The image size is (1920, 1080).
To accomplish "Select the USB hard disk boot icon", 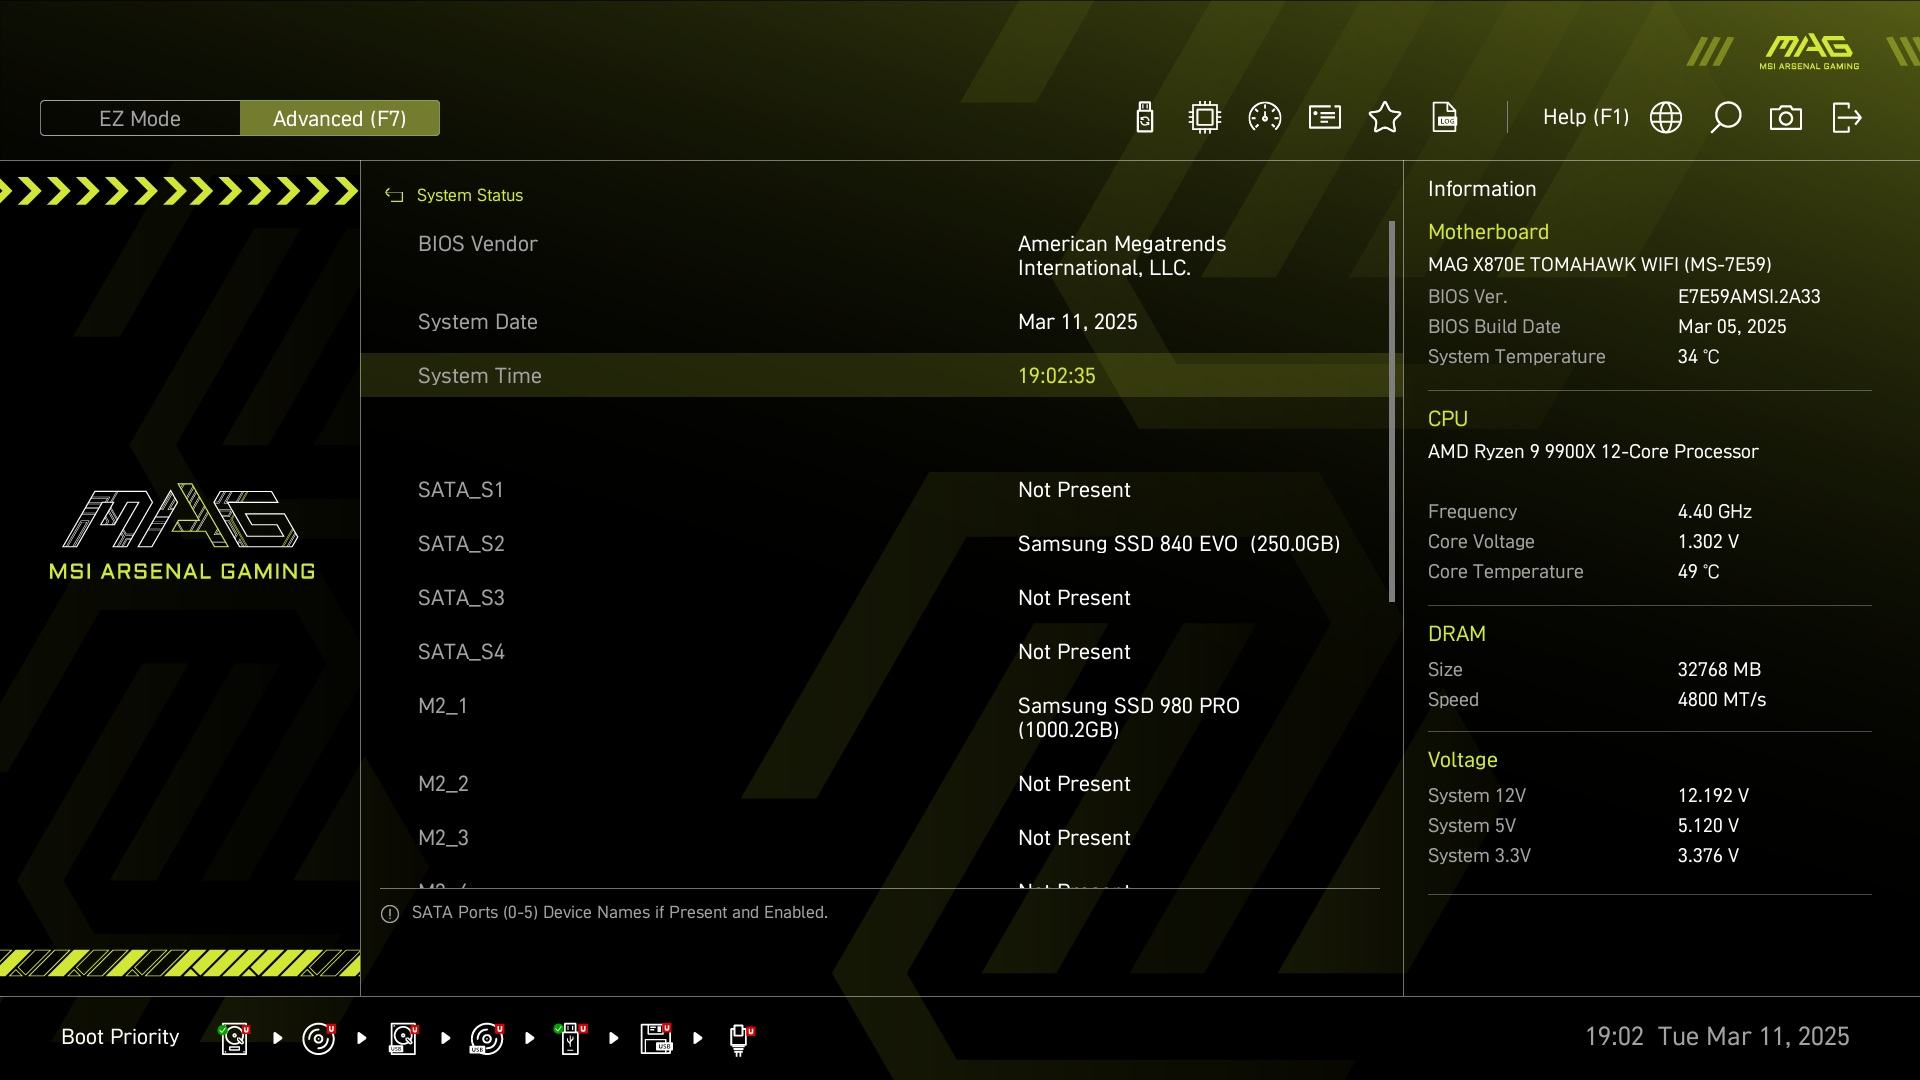I will pyautogui.click(x=403, y=1038).
